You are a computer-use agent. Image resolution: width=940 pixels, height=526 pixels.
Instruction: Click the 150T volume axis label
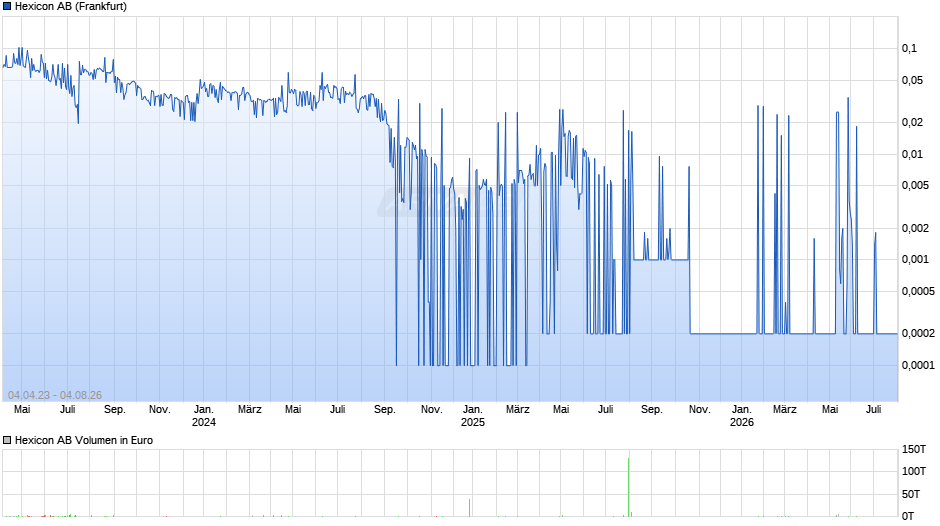[914, 449]
